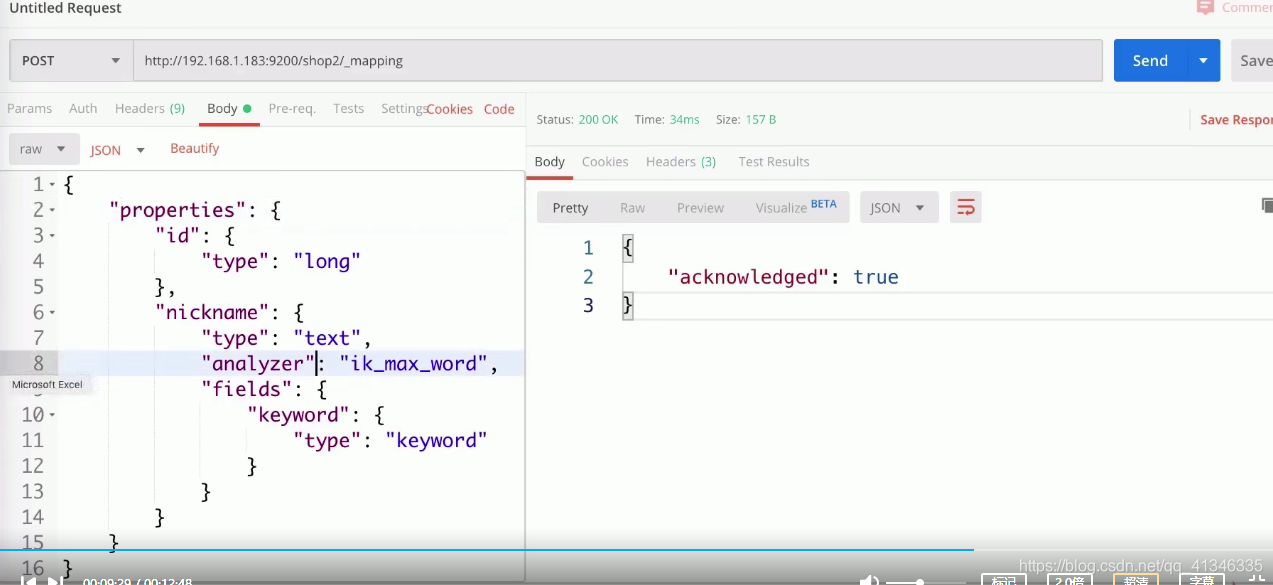The width and height of the screenshot is (1273, 585).
Task: Send the request with the Send button
Action: coord(1150,60)
